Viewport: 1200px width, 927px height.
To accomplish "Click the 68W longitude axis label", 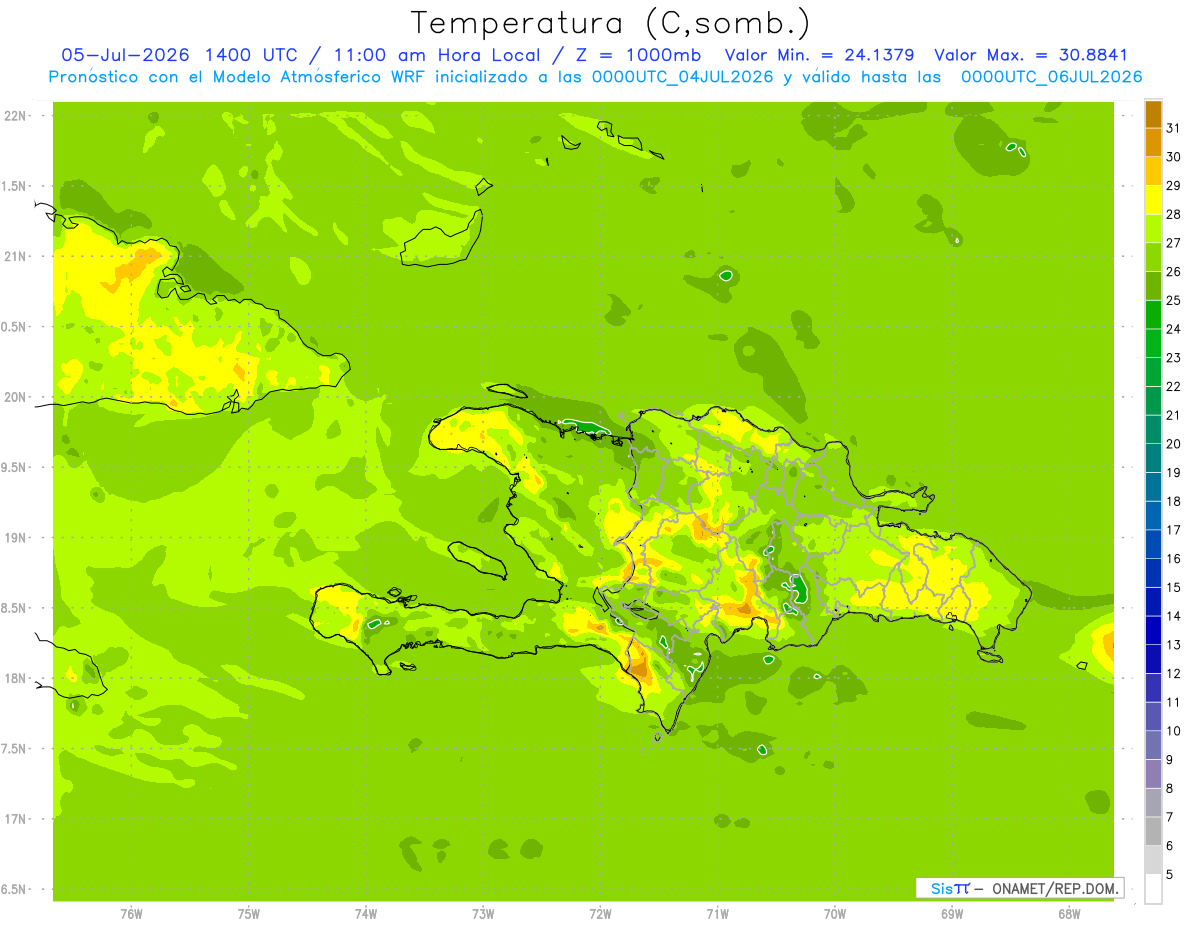I will click(x=1069, y=914).
